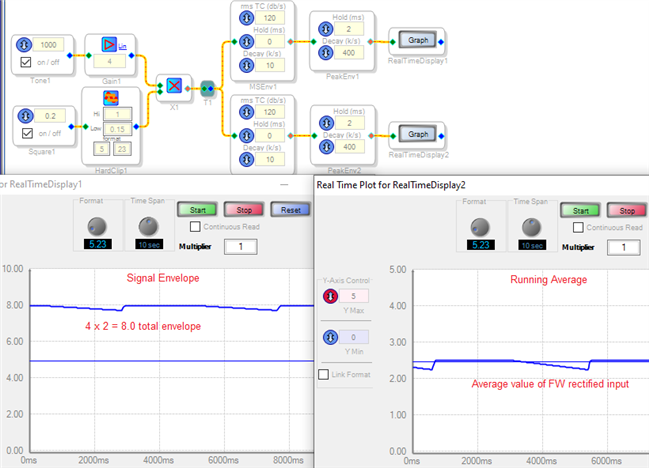Click HardClip1 Low field showing 0.15
The image size is (649, 468).
[x=118, y=129]
